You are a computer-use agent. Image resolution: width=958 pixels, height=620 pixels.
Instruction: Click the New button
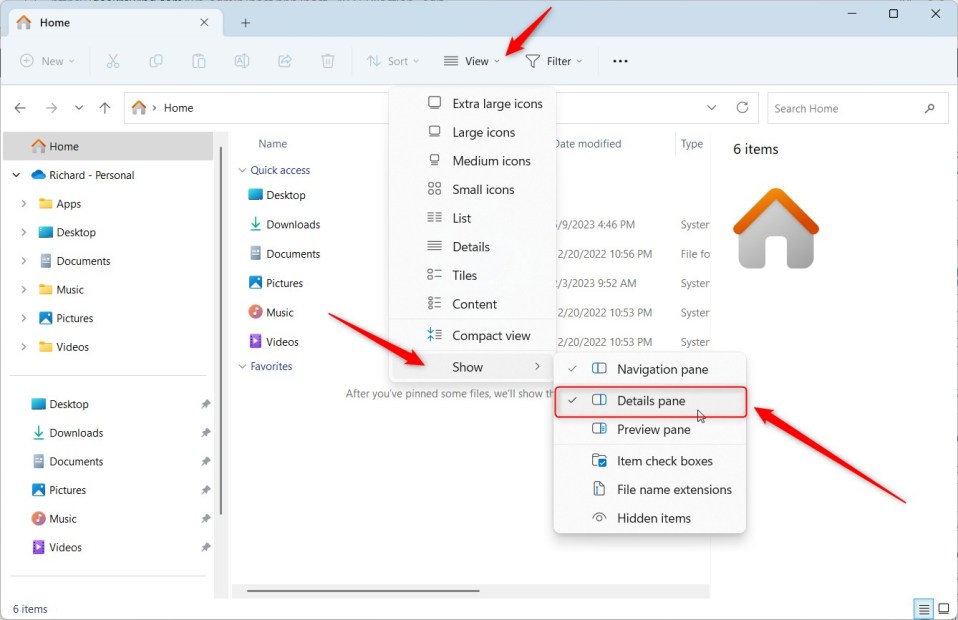click(x=47, y=61)
